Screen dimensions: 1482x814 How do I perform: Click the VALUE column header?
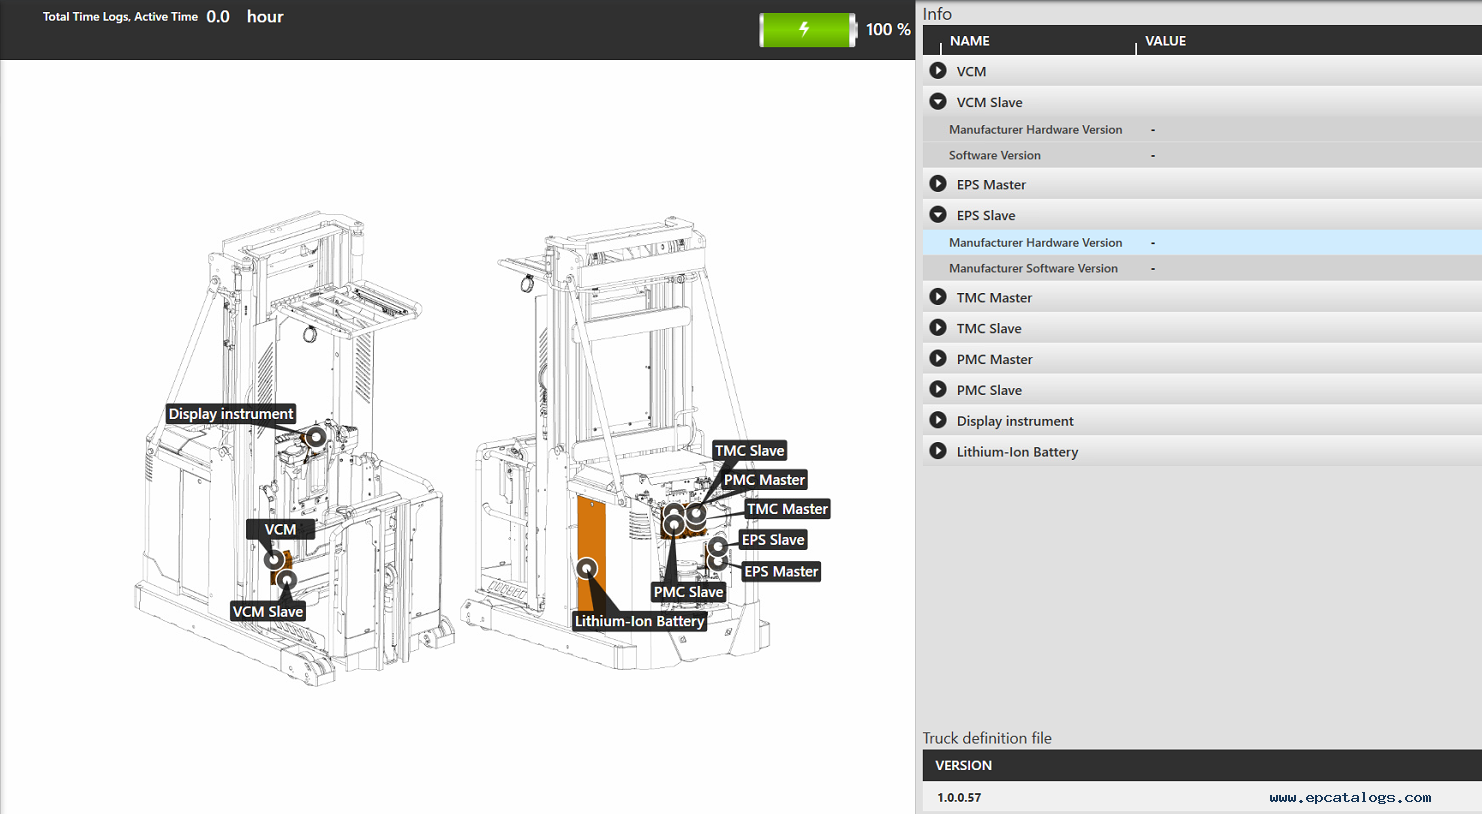1165,41
